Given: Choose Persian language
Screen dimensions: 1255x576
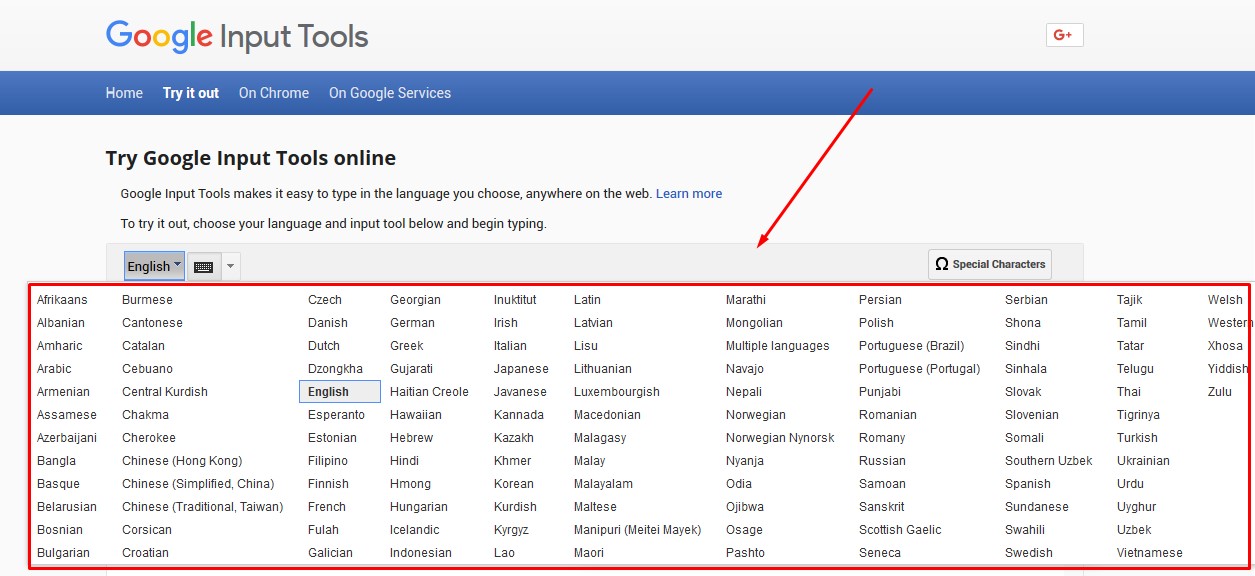Looking at the screenshot, I should click(x=880, y=300).
